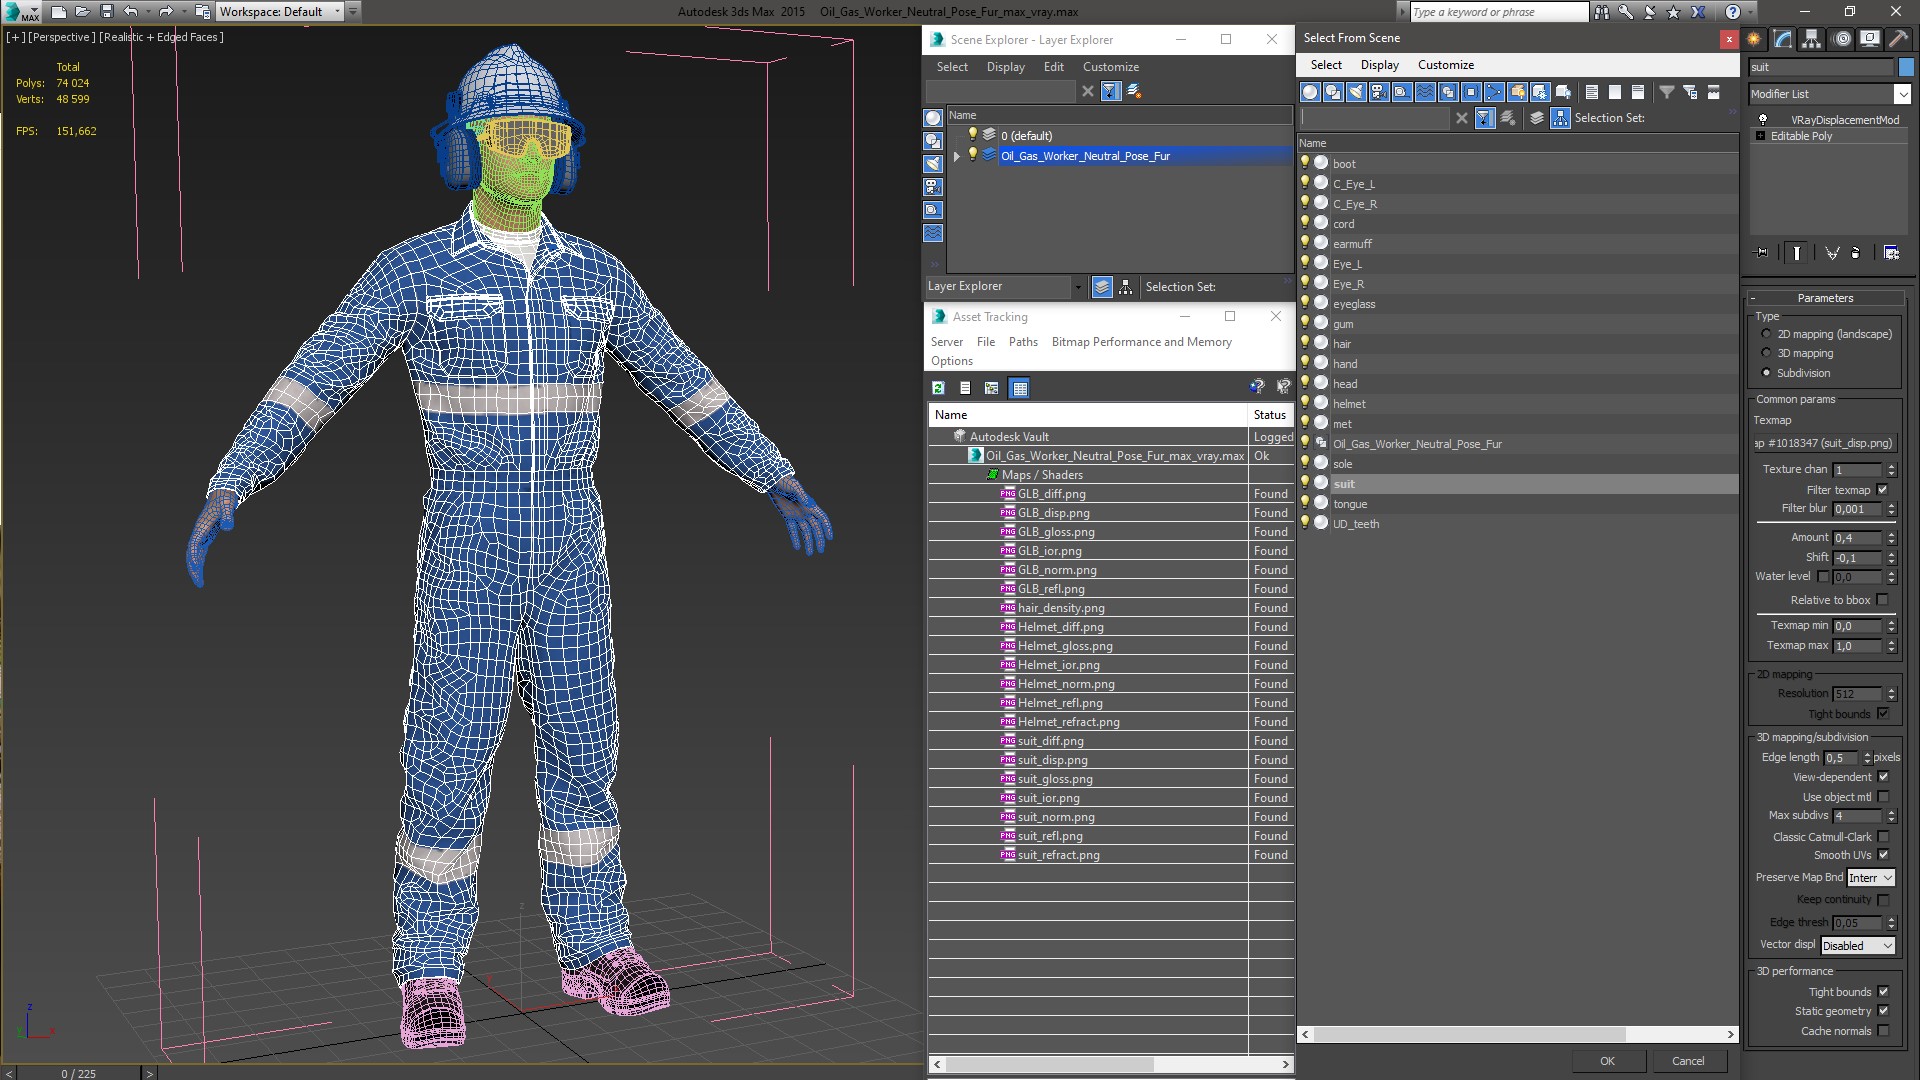Toggle Display Space Warps filter in Select From Scene
This screenshot has height=1080, width=1920.
pos(1425,92)
